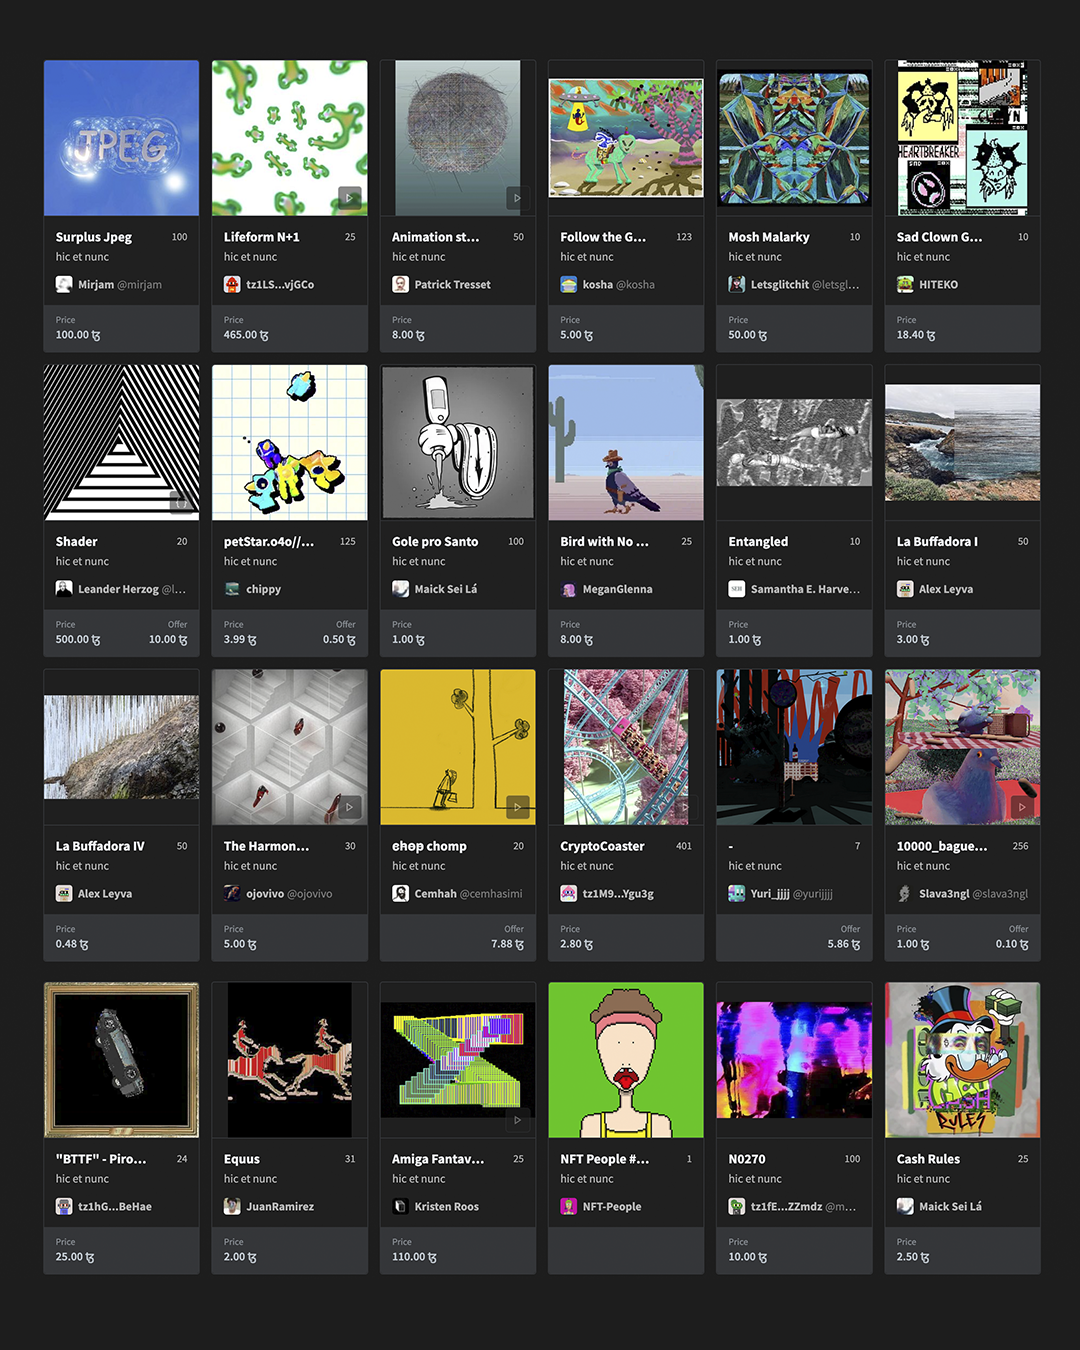The height and width of the screenshot is (1350, 1080).
Task: Open Mirjam's avatar icon
Action: tap(64, 285)
